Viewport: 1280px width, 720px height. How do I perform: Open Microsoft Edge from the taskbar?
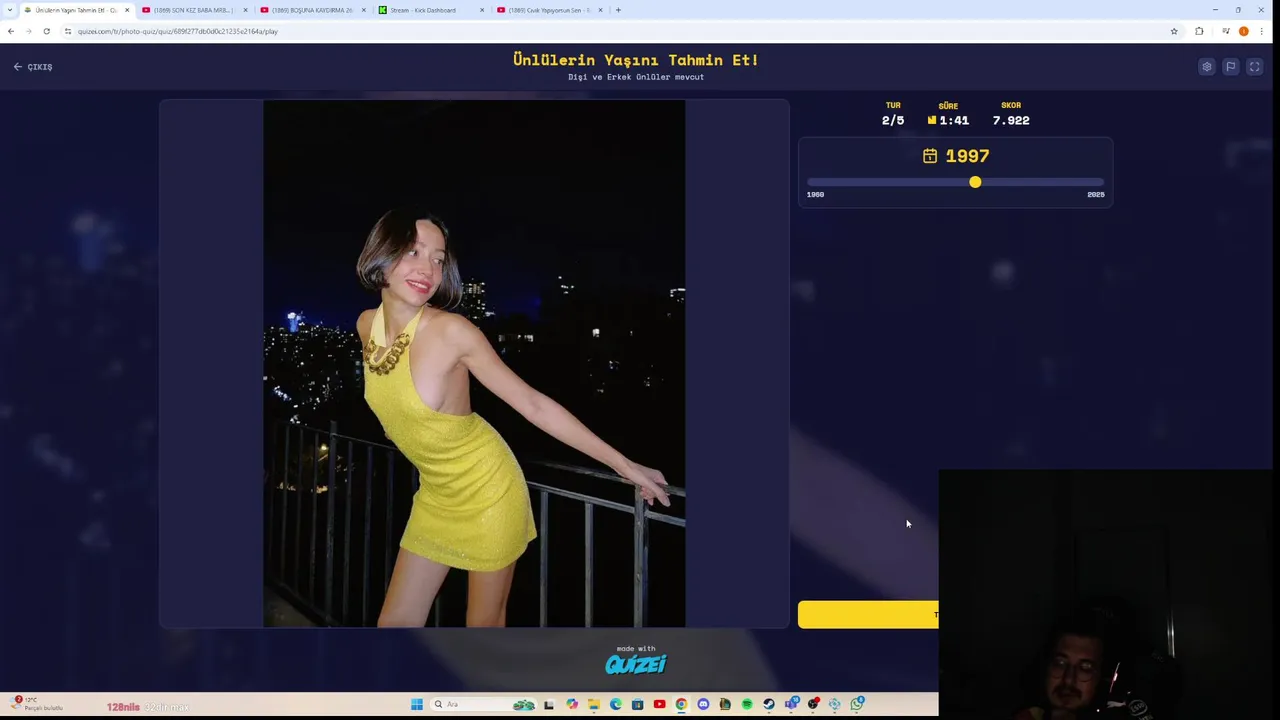616,704
